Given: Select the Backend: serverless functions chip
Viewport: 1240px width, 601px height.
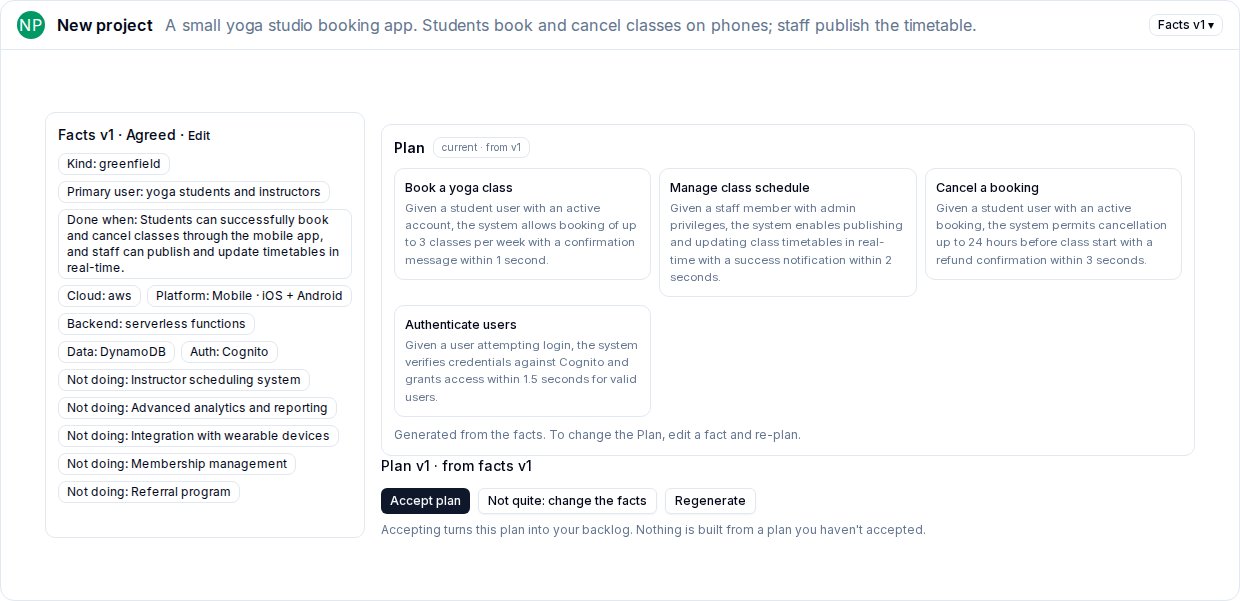Looking at the screenshot, I should click(156, 324).
